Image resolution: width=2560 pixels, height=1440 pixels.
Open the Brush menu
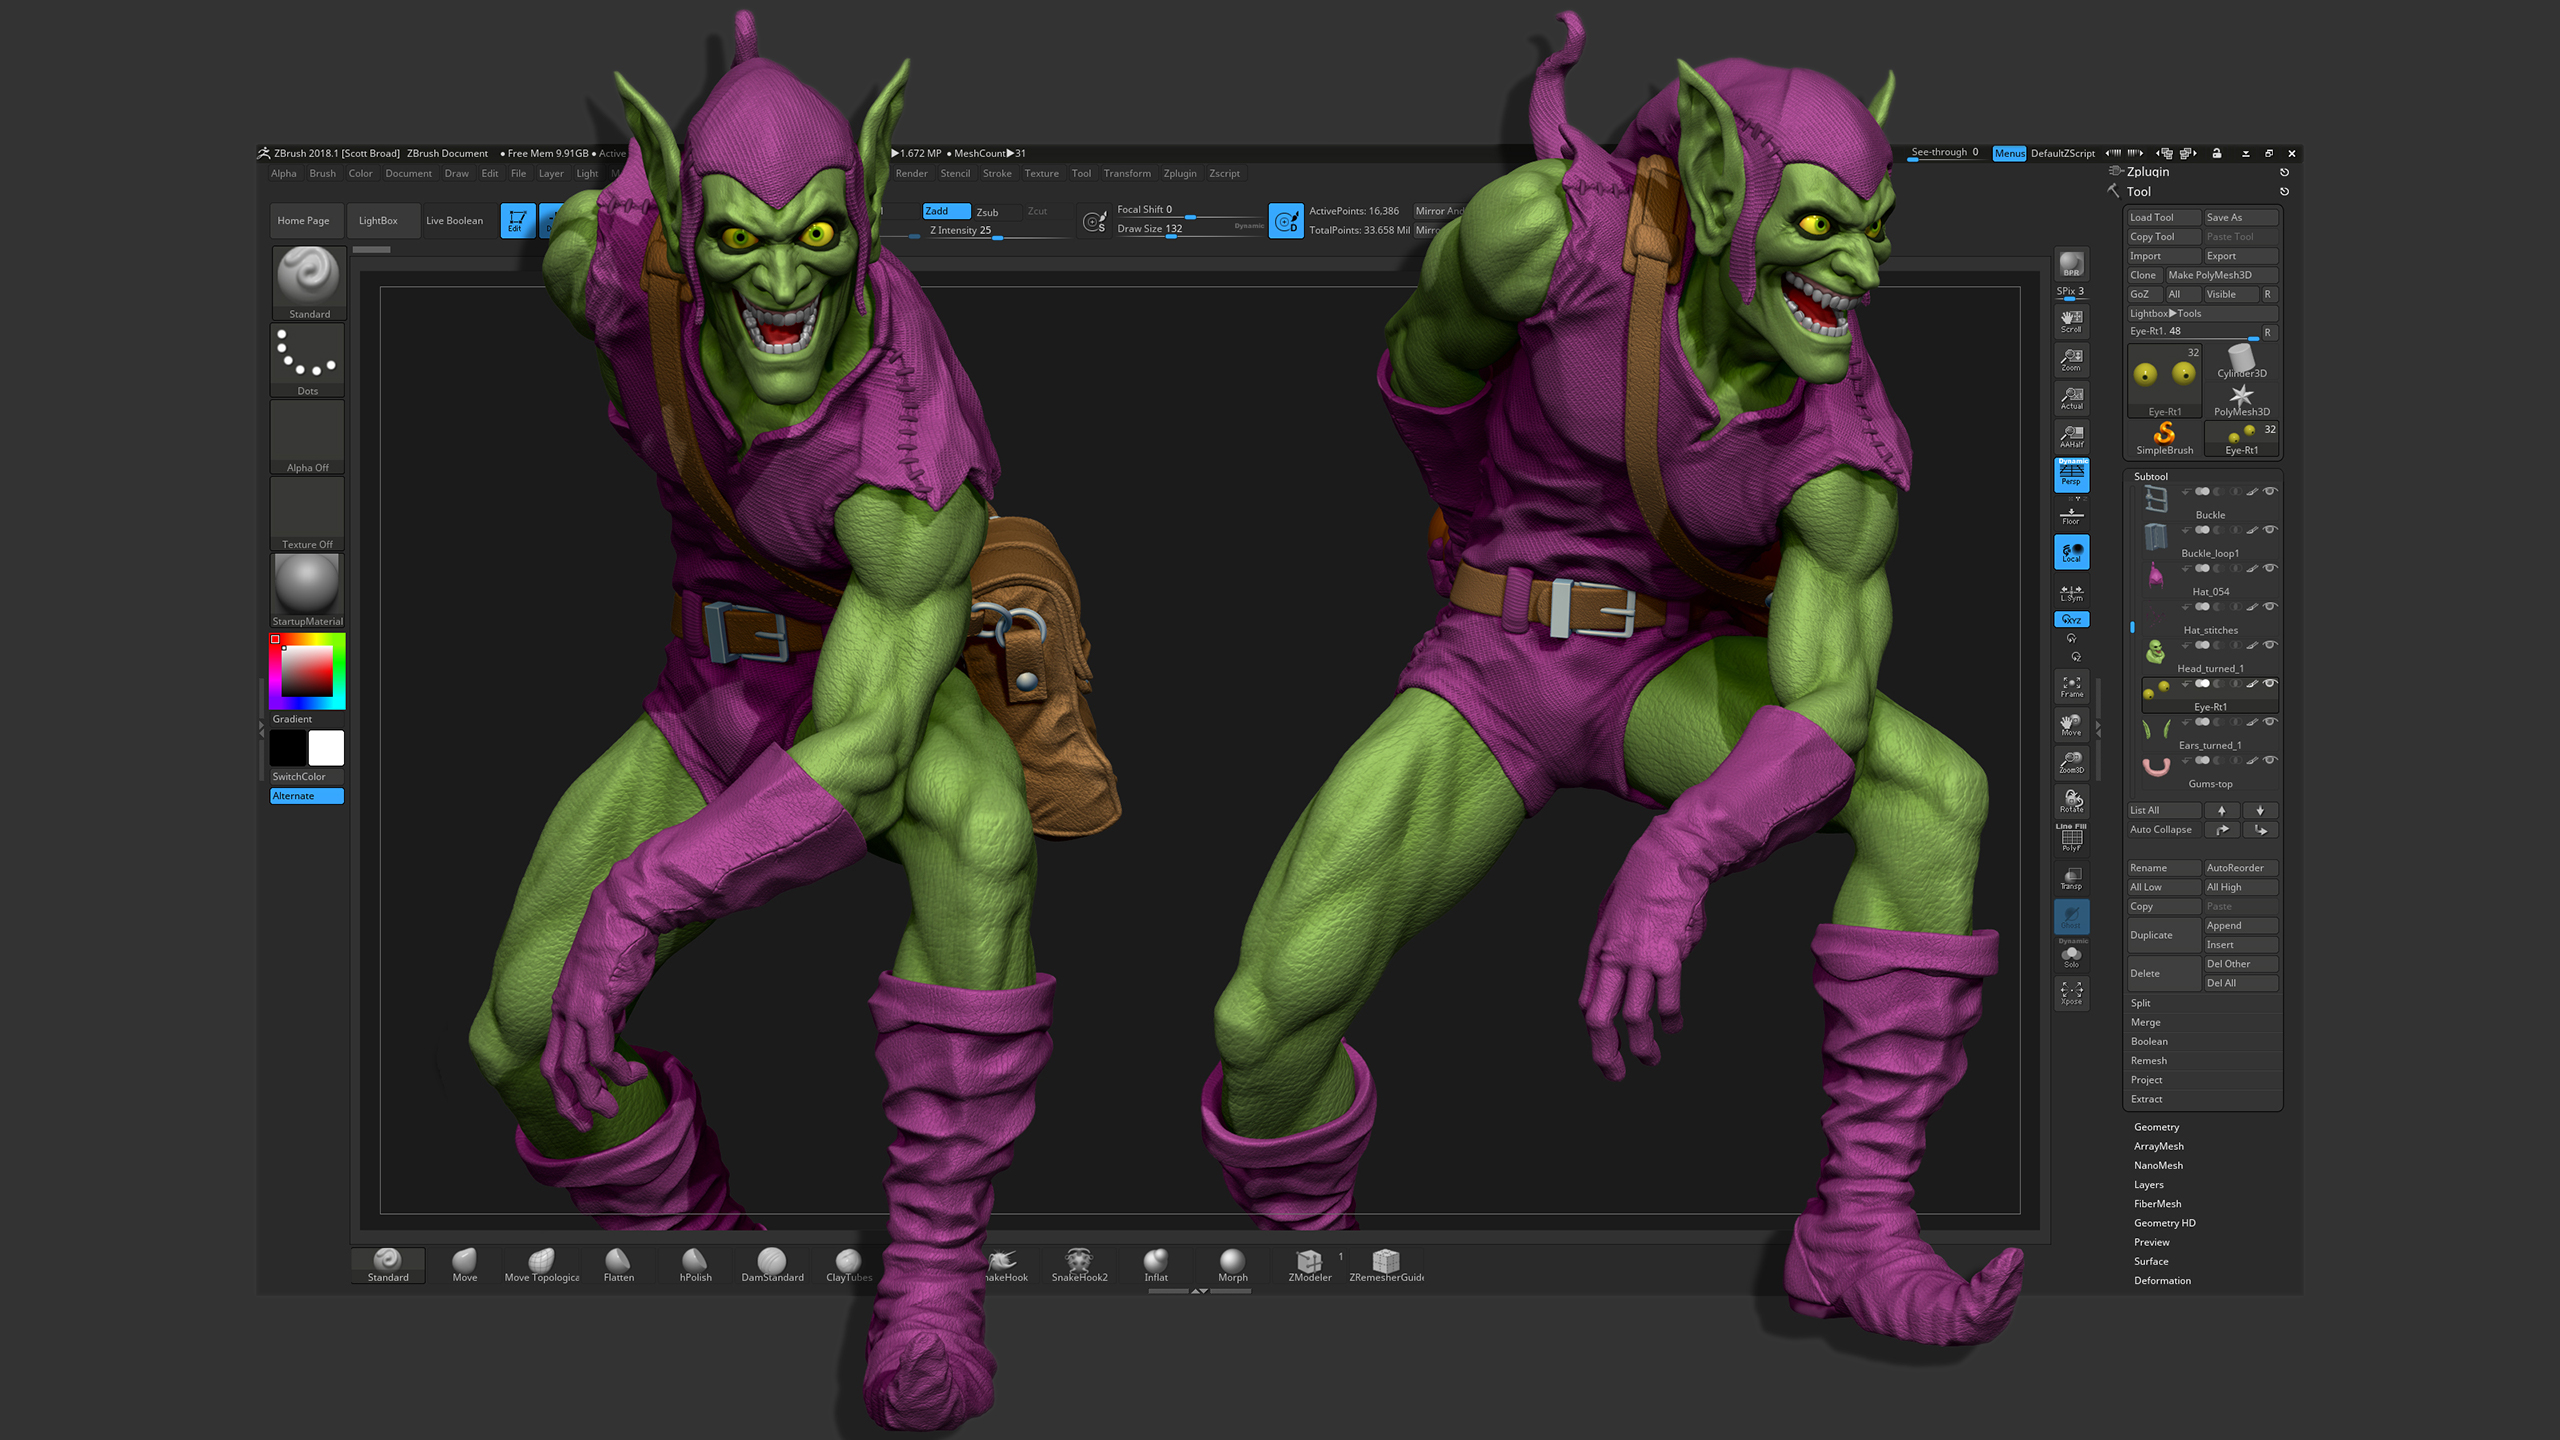click(322, 174)
